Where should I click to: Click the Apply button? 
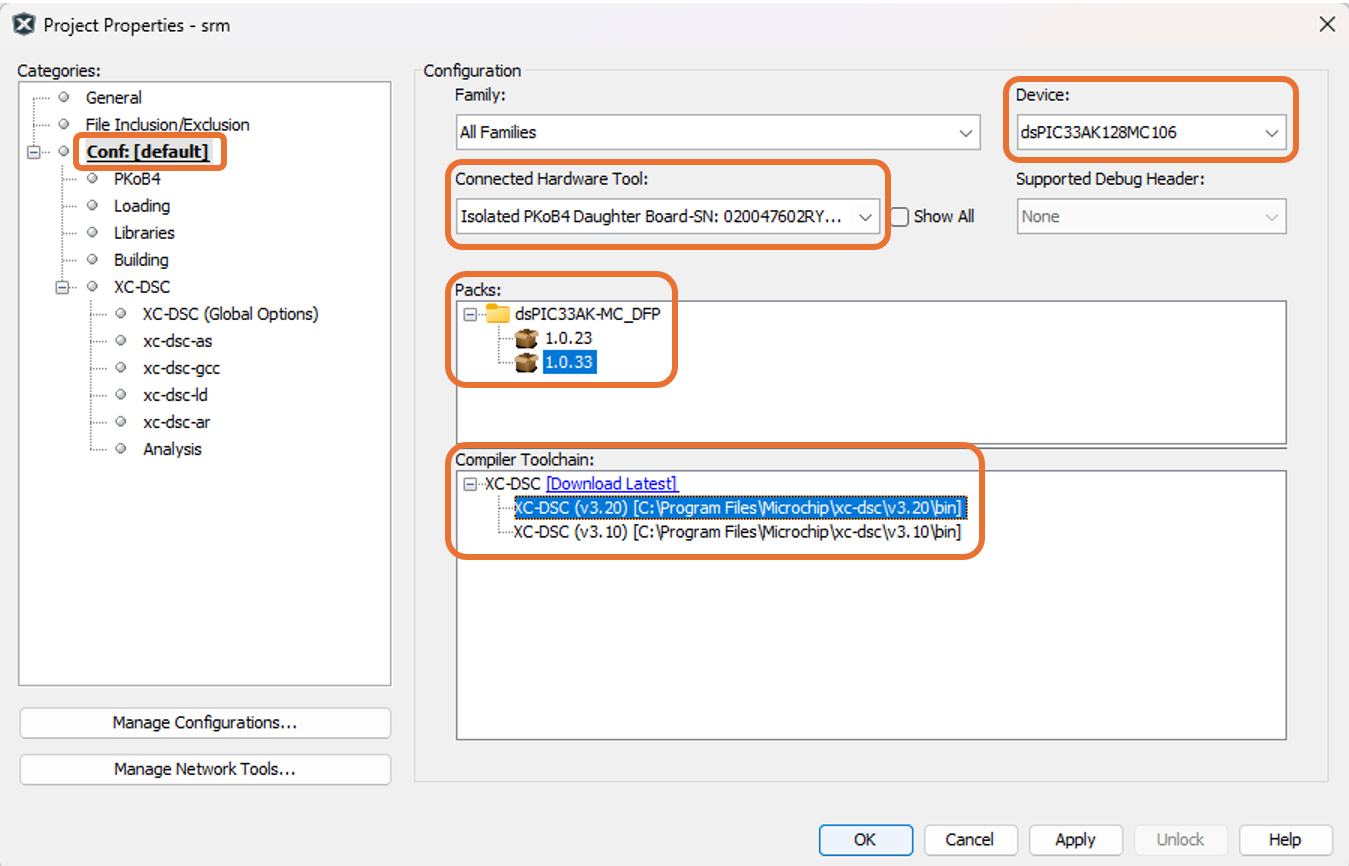coord(1075,840)
